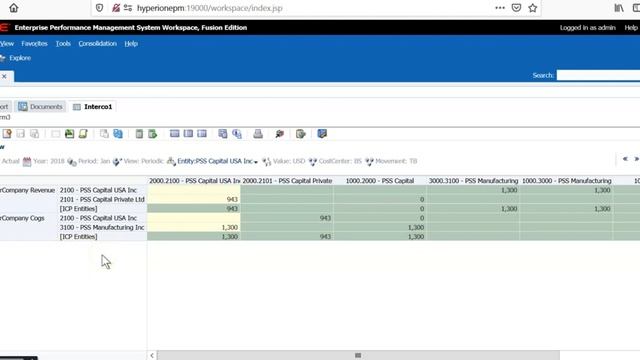The width and height of the screenshot is (640, 360).
Task: Click the Period icon in POV bar
Action: 72,162
